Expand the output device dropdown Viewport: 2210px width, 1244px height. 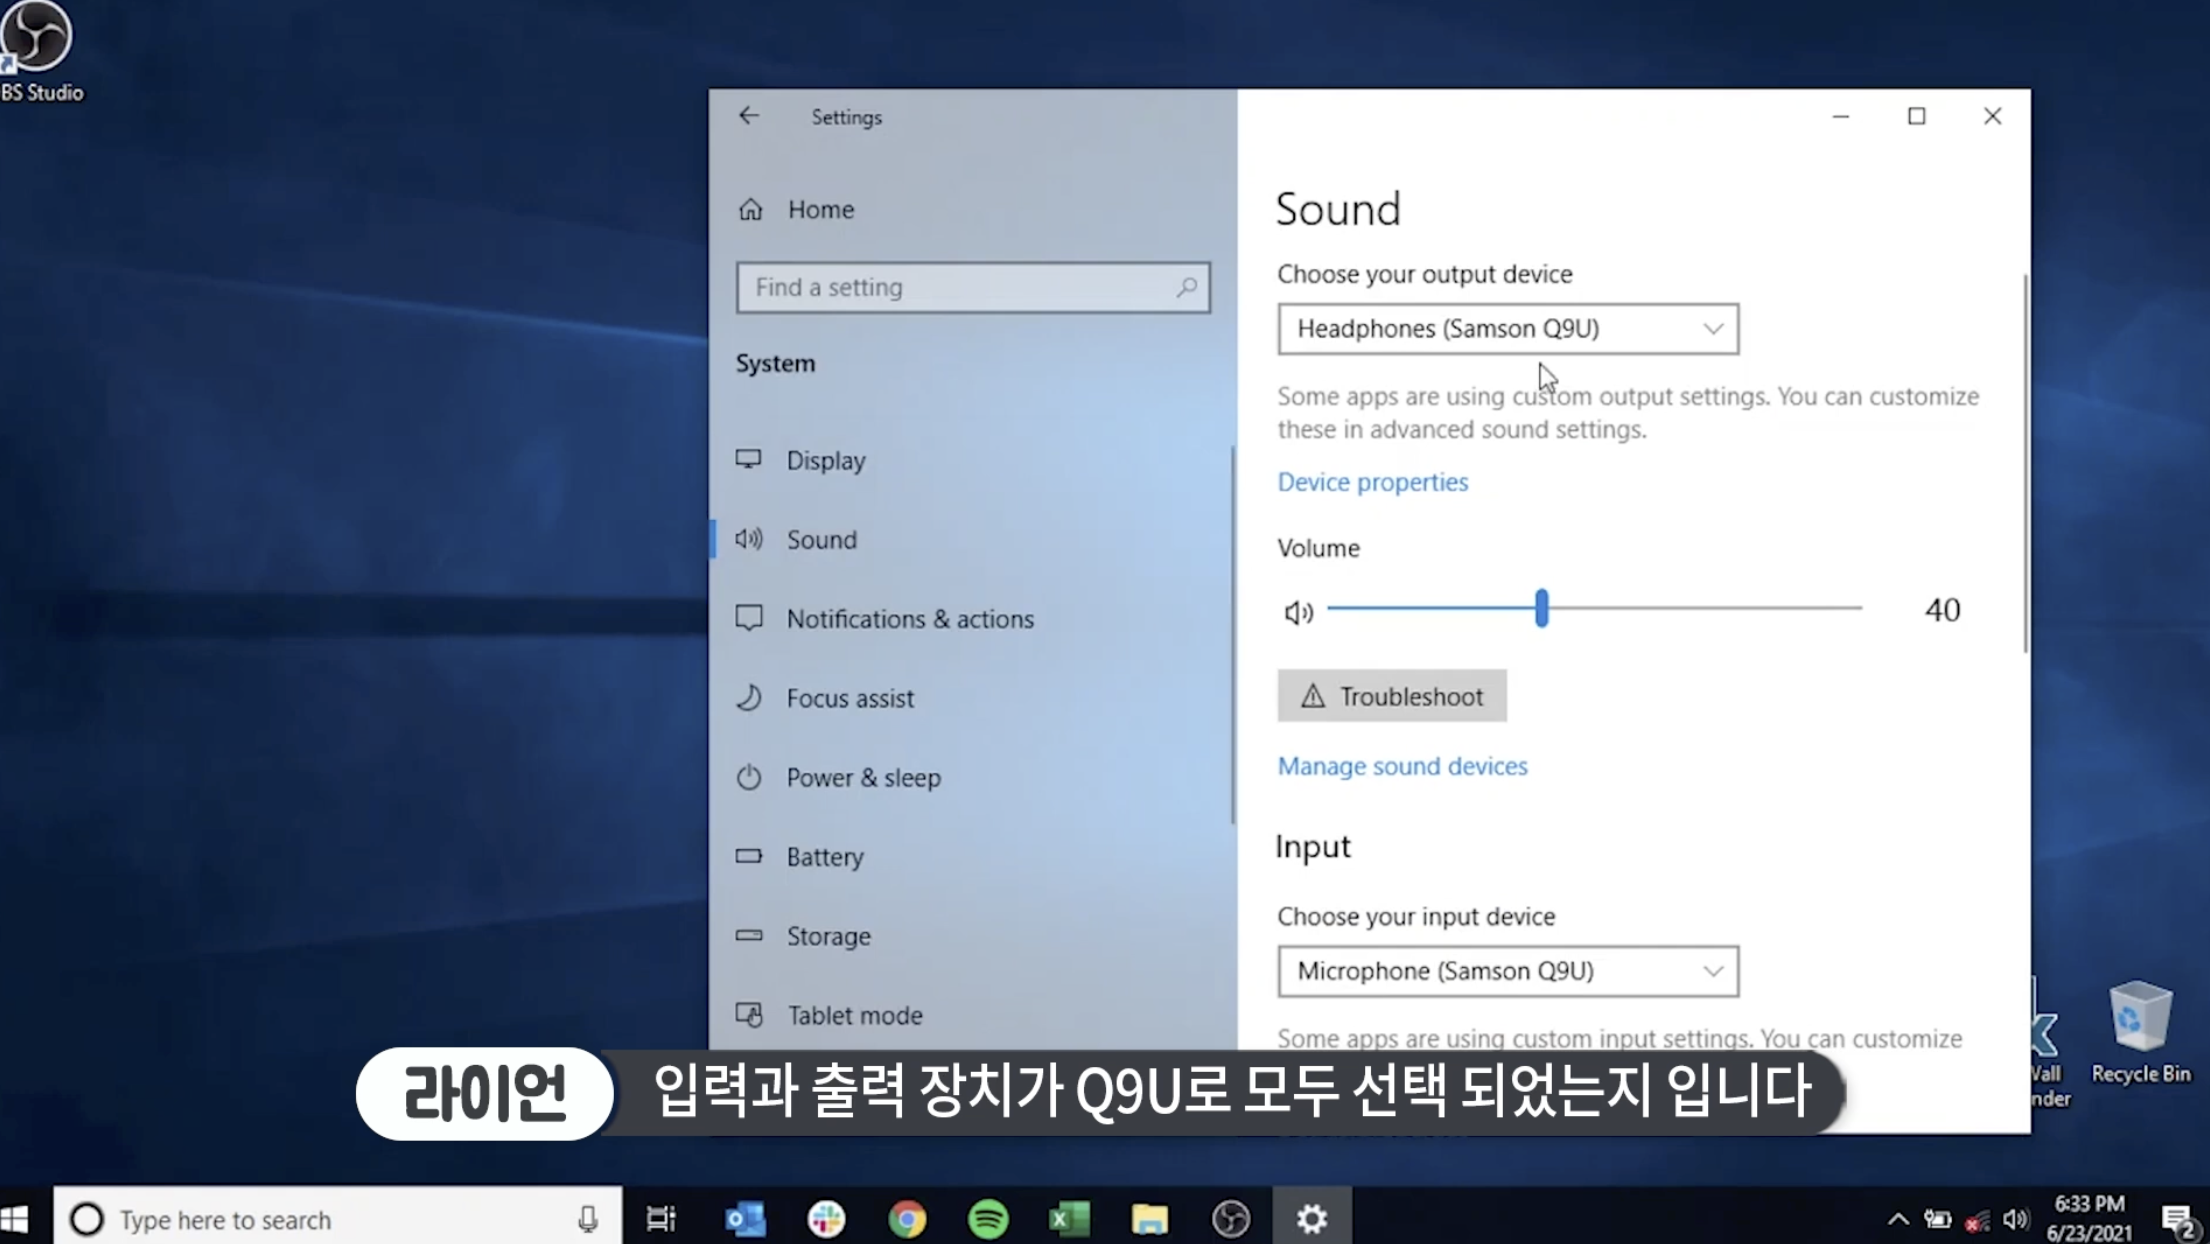coord(1507,329)
